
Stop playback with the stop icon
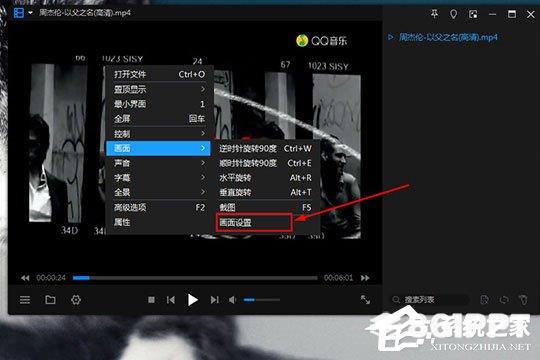pos(151,300)
